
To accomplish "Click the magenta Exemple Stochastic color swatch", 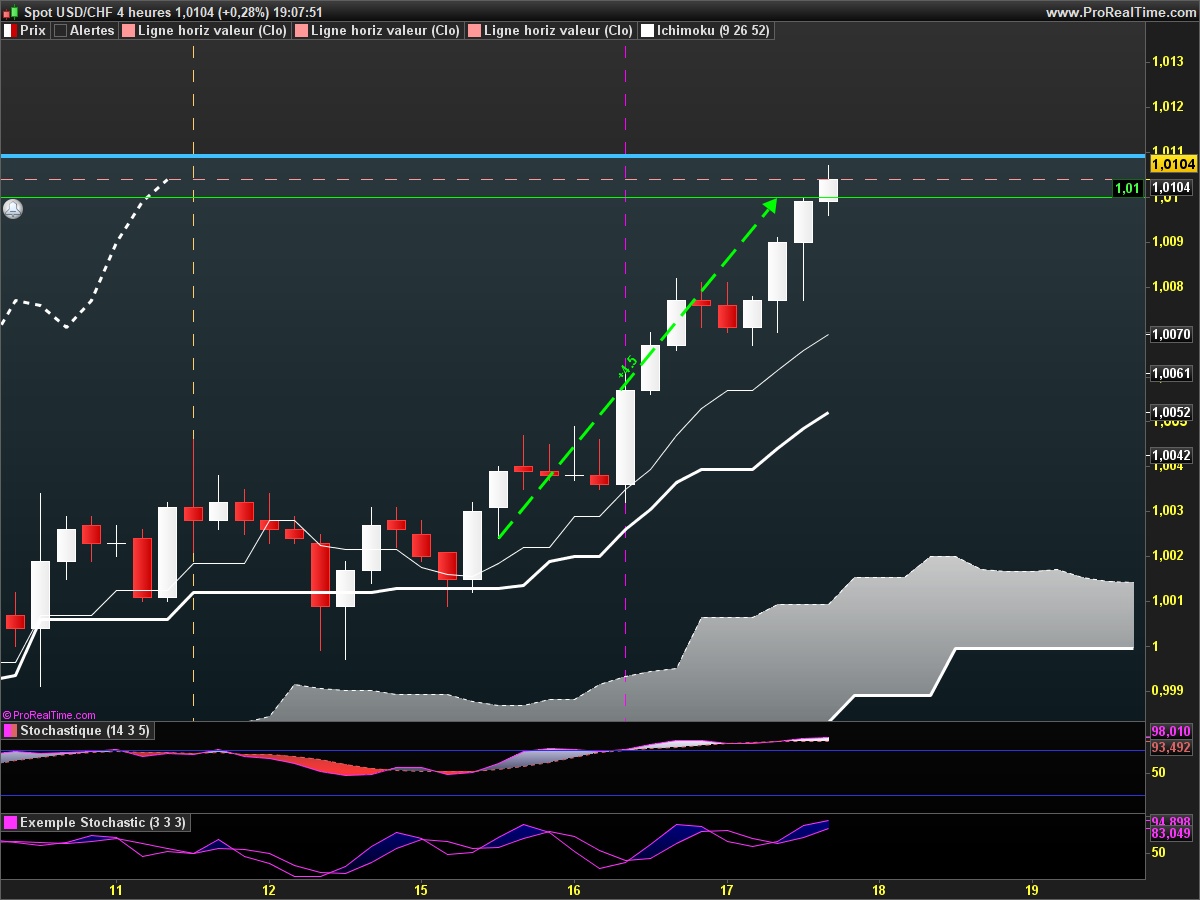I will [x=11, y=822].
